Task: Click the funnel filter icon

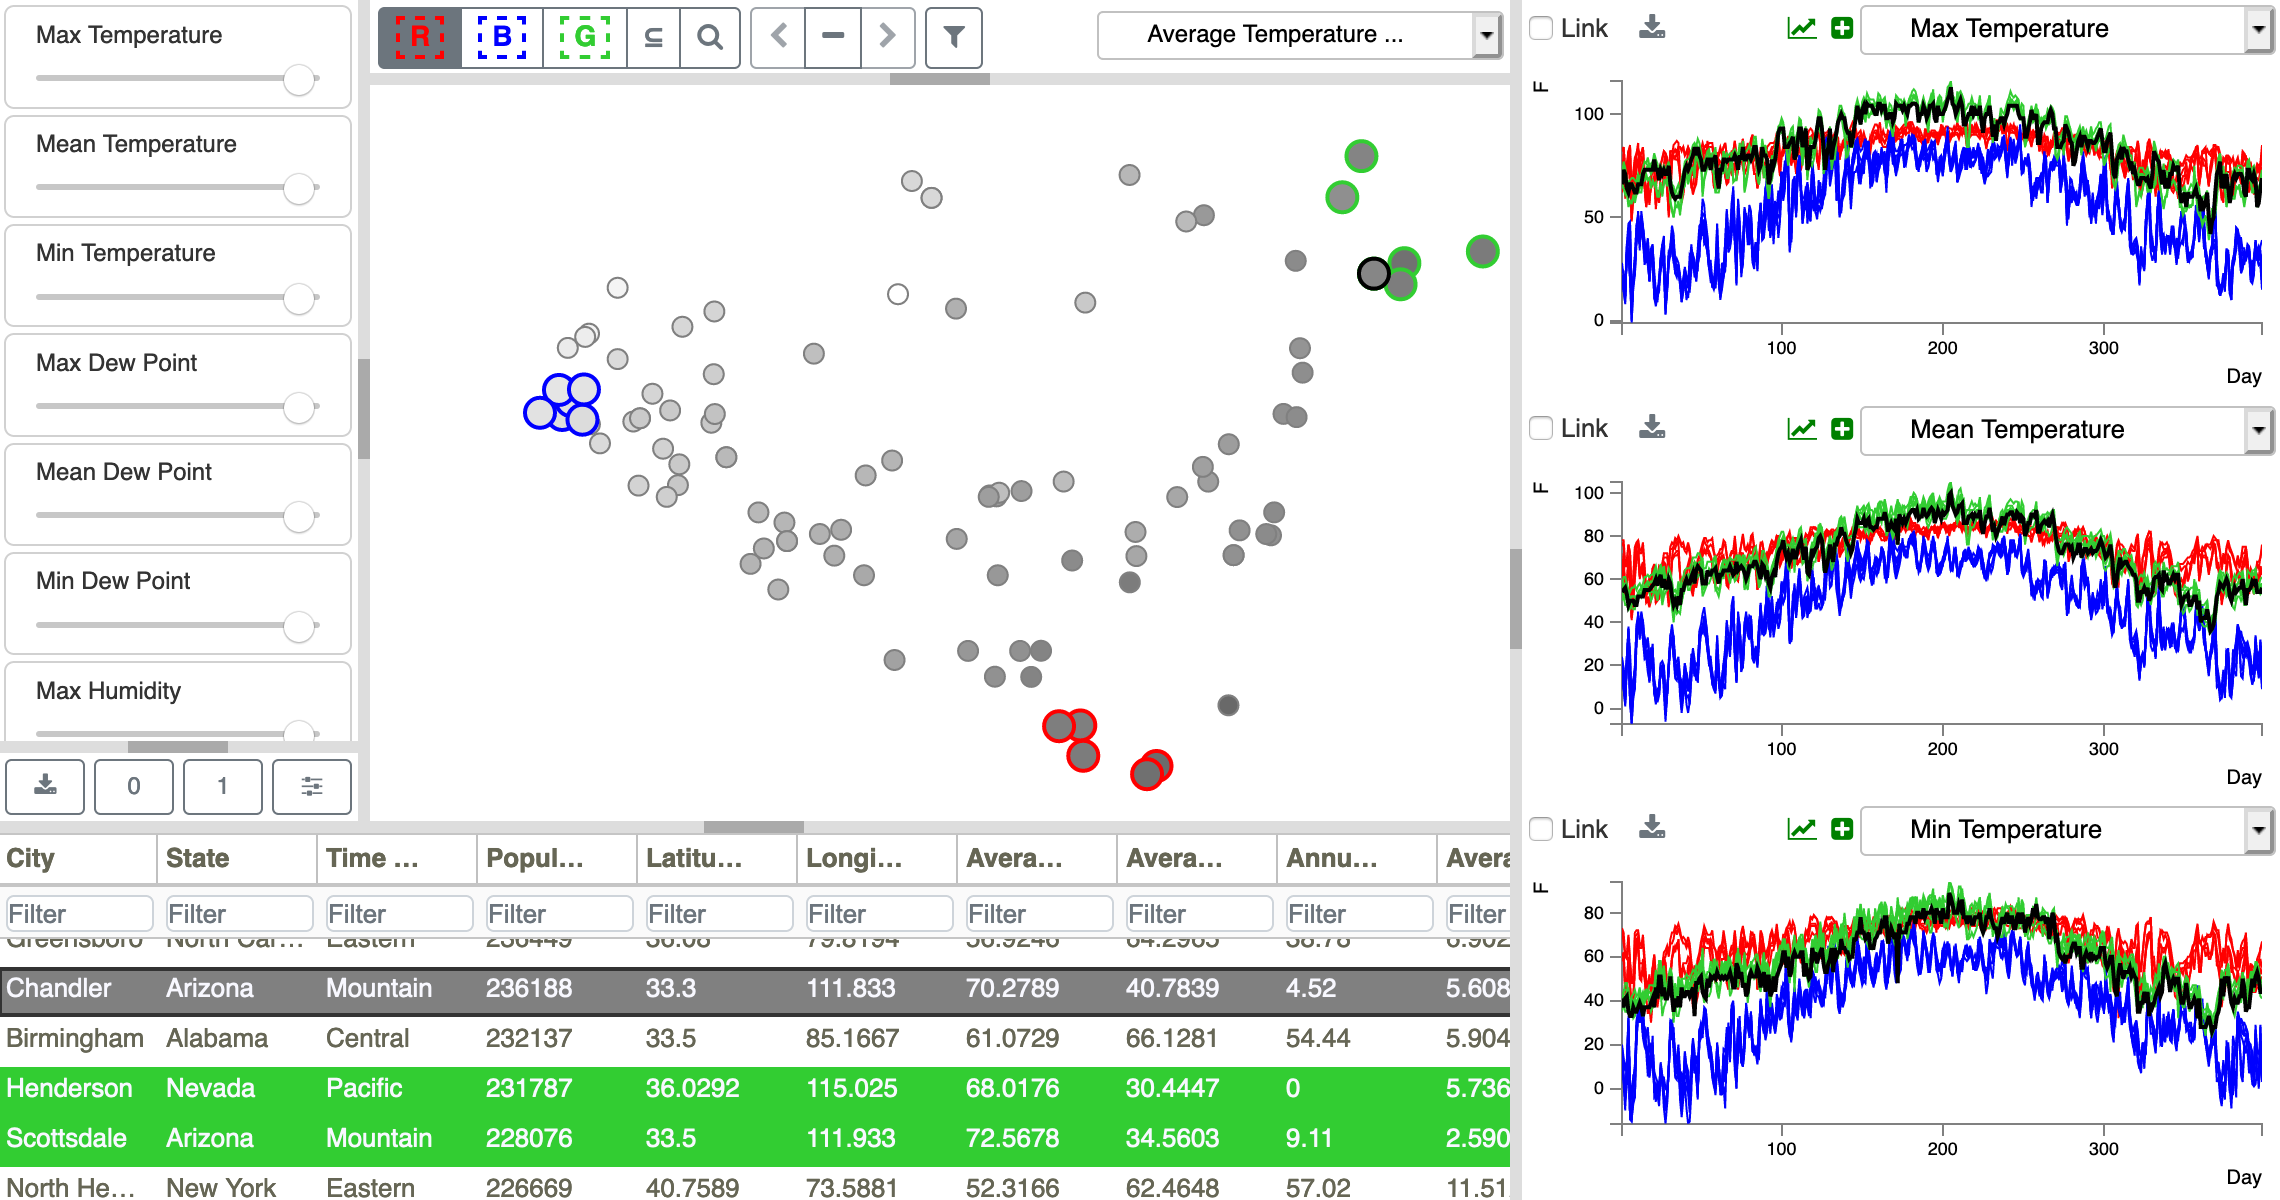Action: (954, 37)
